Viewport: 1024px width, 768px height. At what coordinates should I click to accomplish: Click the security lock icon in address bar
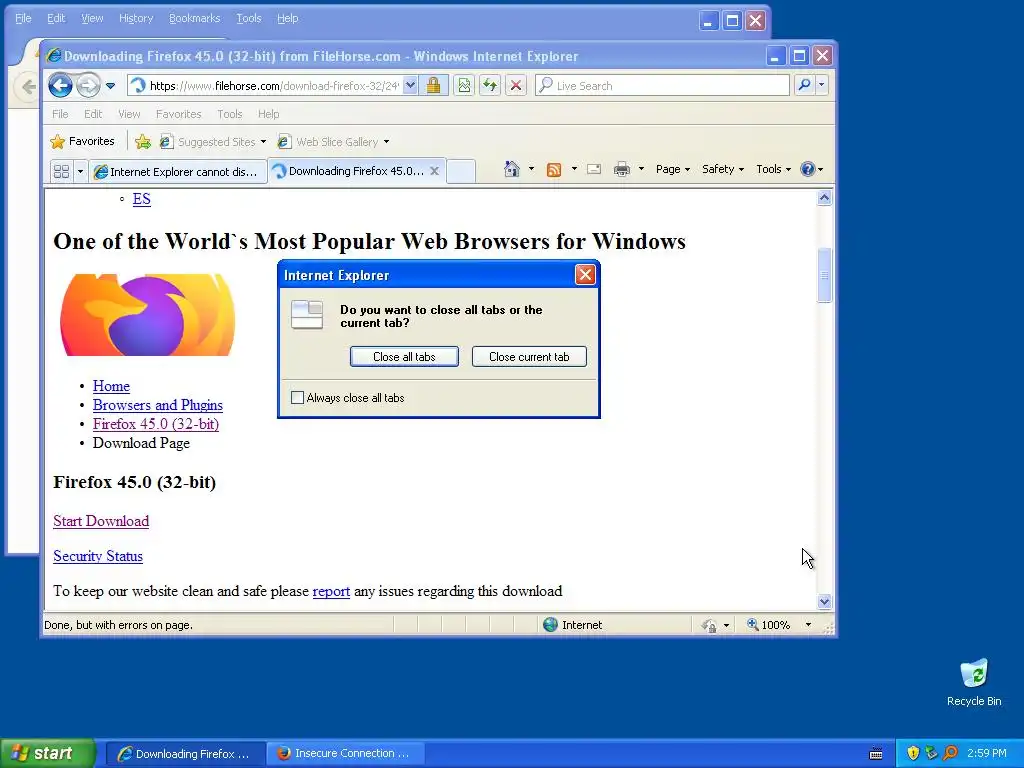pos(433,85)
